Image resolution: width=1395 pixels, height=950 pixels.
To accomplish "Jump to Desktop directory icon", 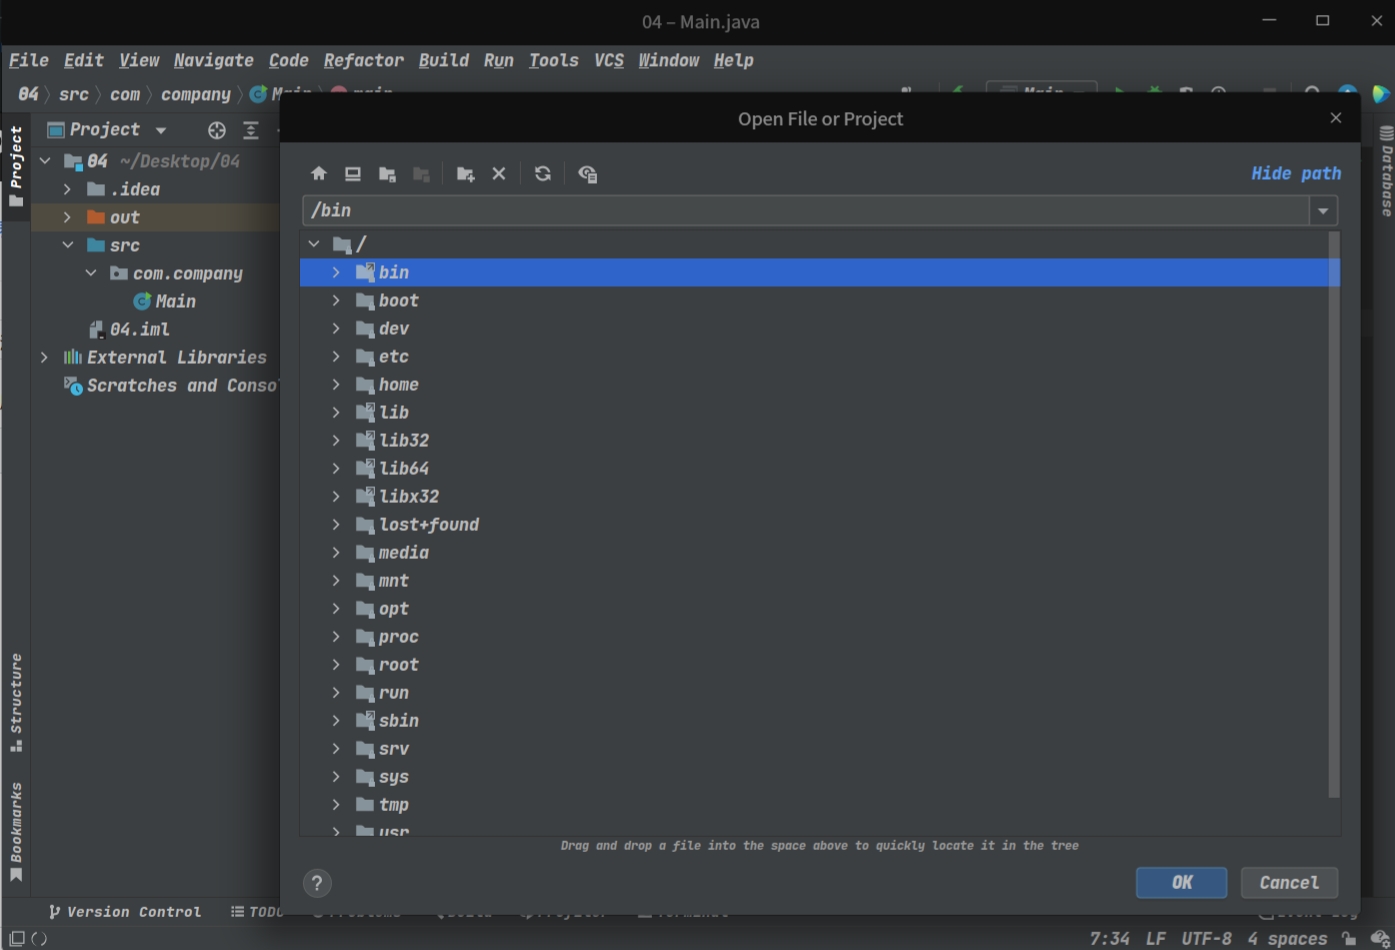I will tap(353, 174).
